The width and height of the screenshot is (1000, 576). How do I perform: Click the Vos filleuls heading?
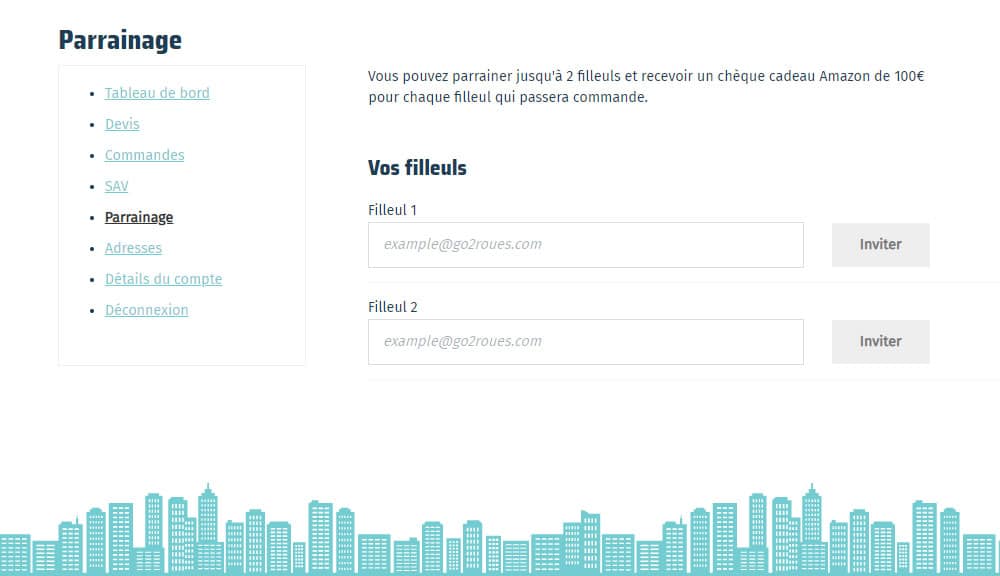[x=417, y=168]
